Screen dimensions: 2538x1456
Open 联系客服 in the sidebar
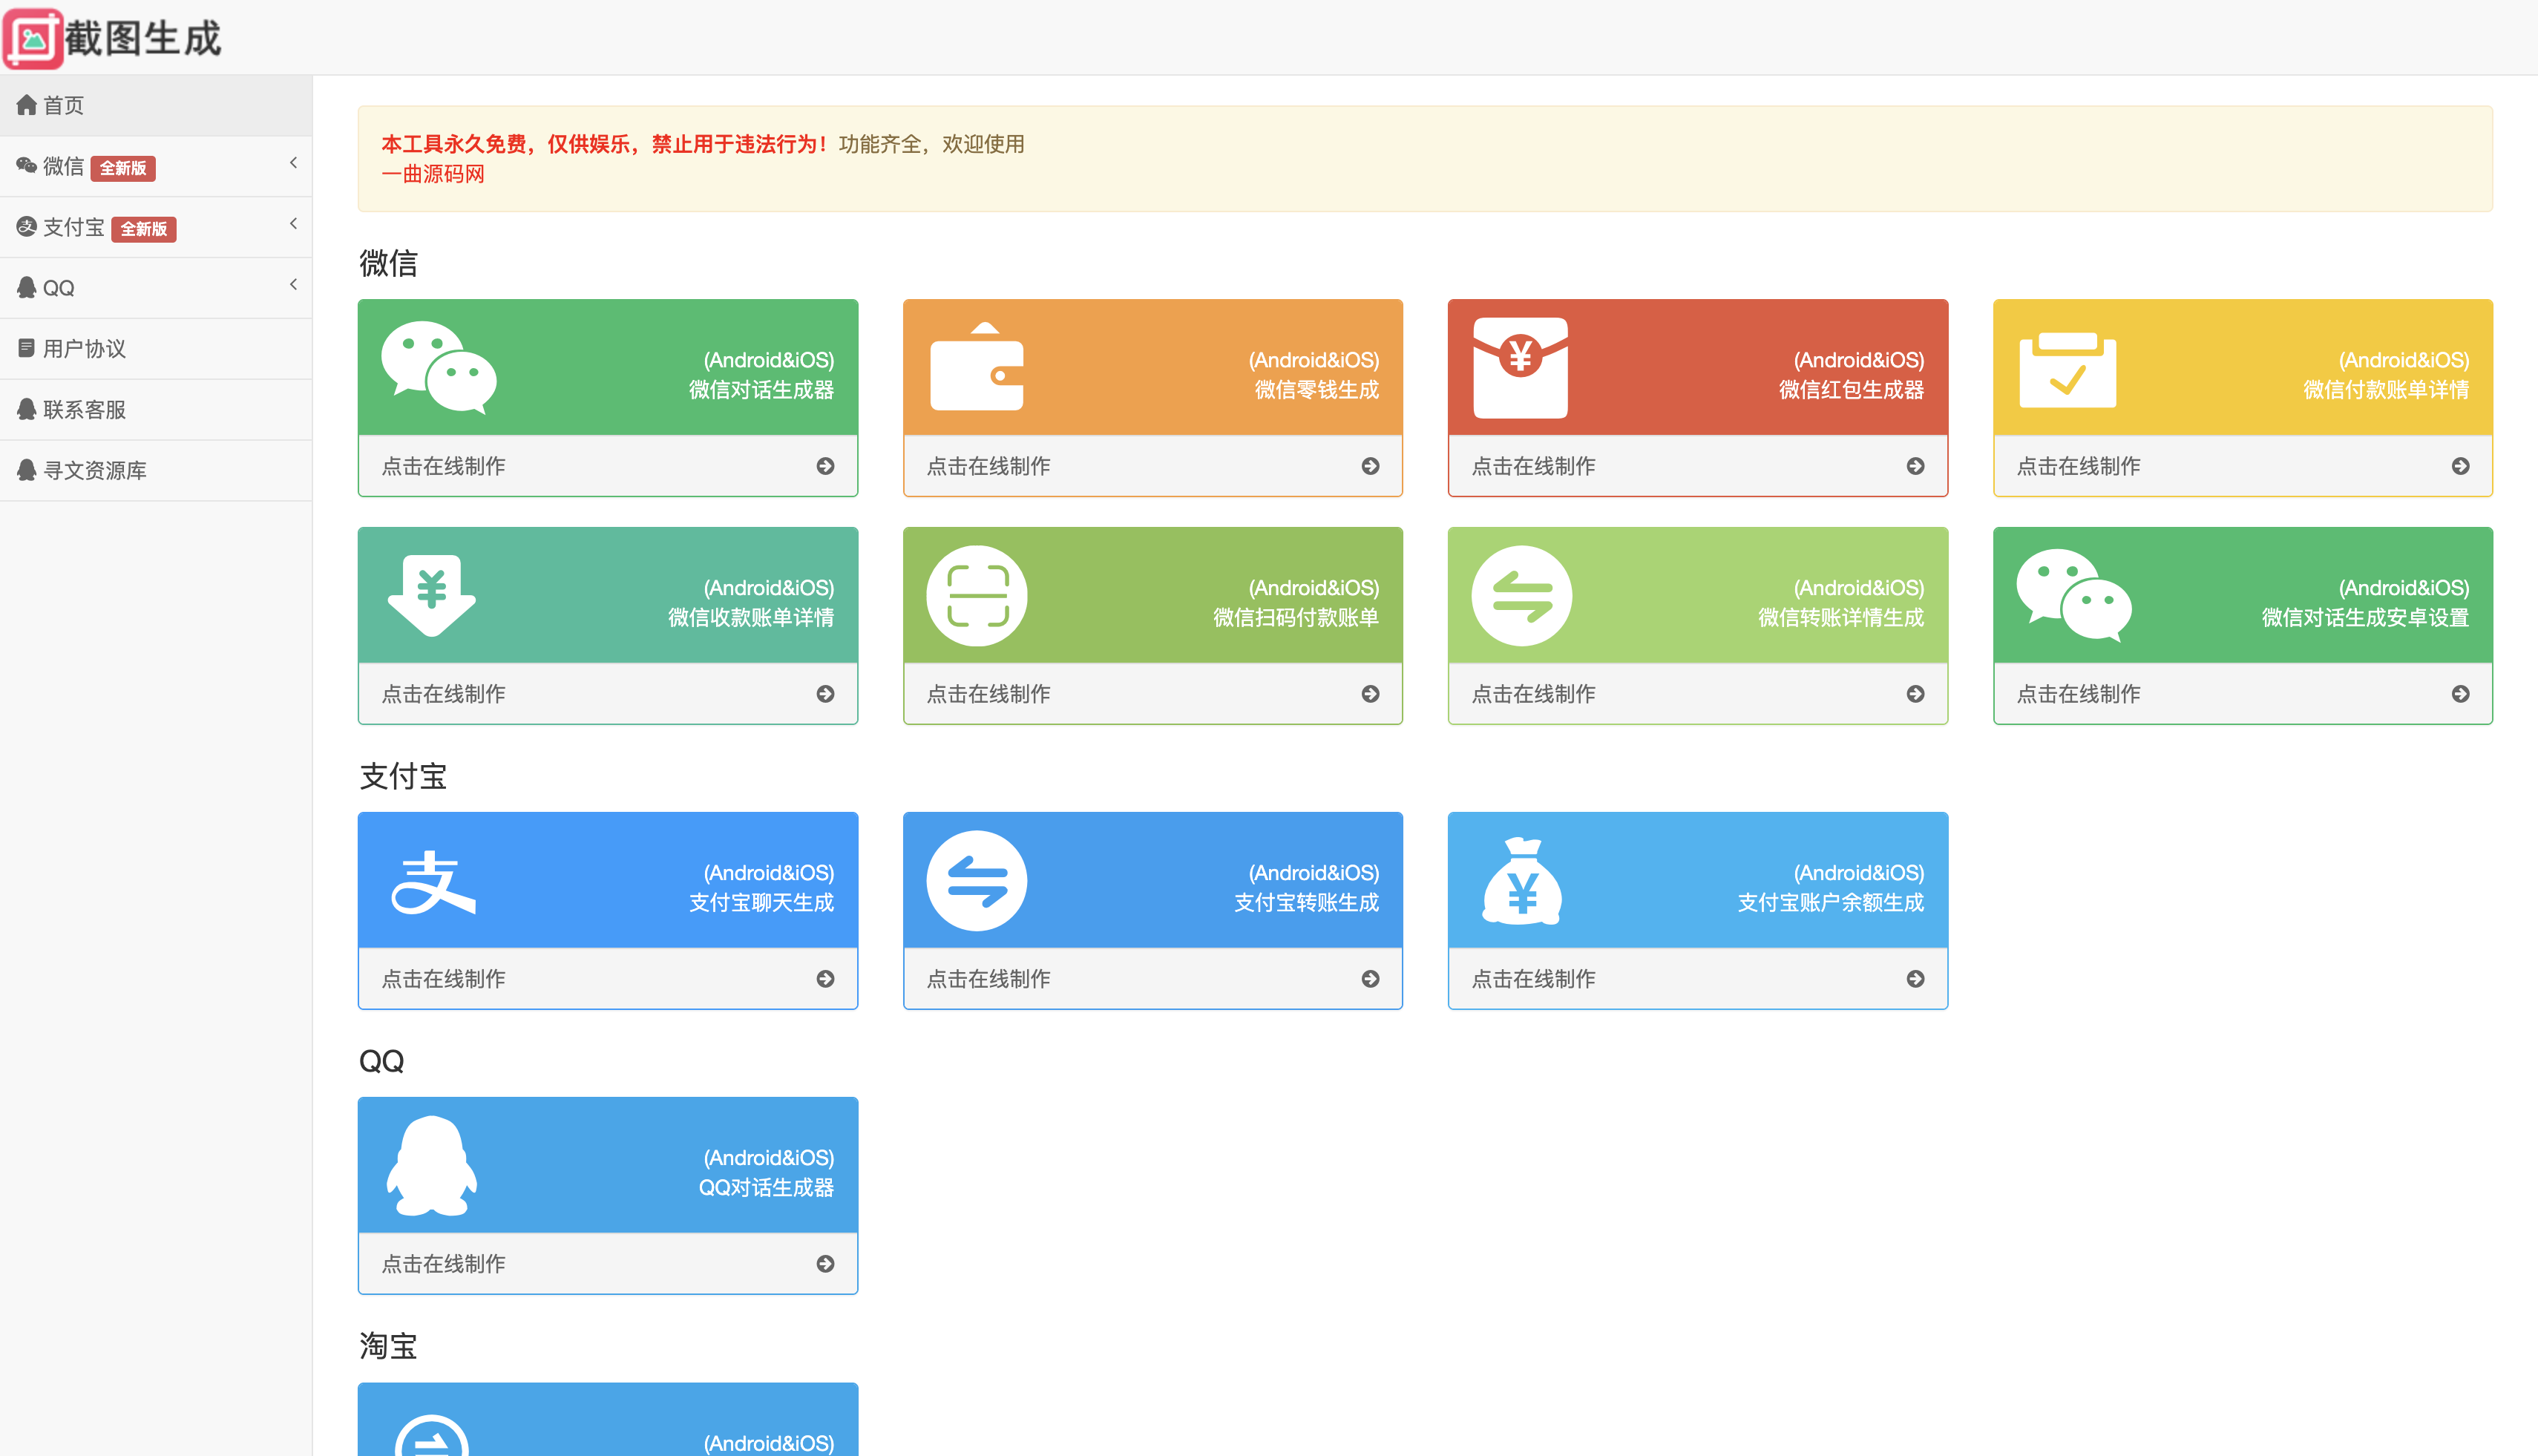tap(156, 410)
